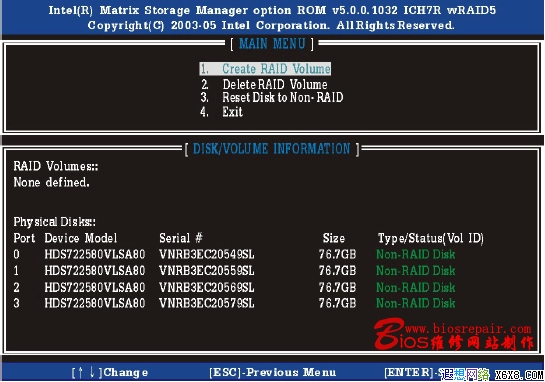
Task: Click the up/down arrows Change hint
Action: click(110, 373)
